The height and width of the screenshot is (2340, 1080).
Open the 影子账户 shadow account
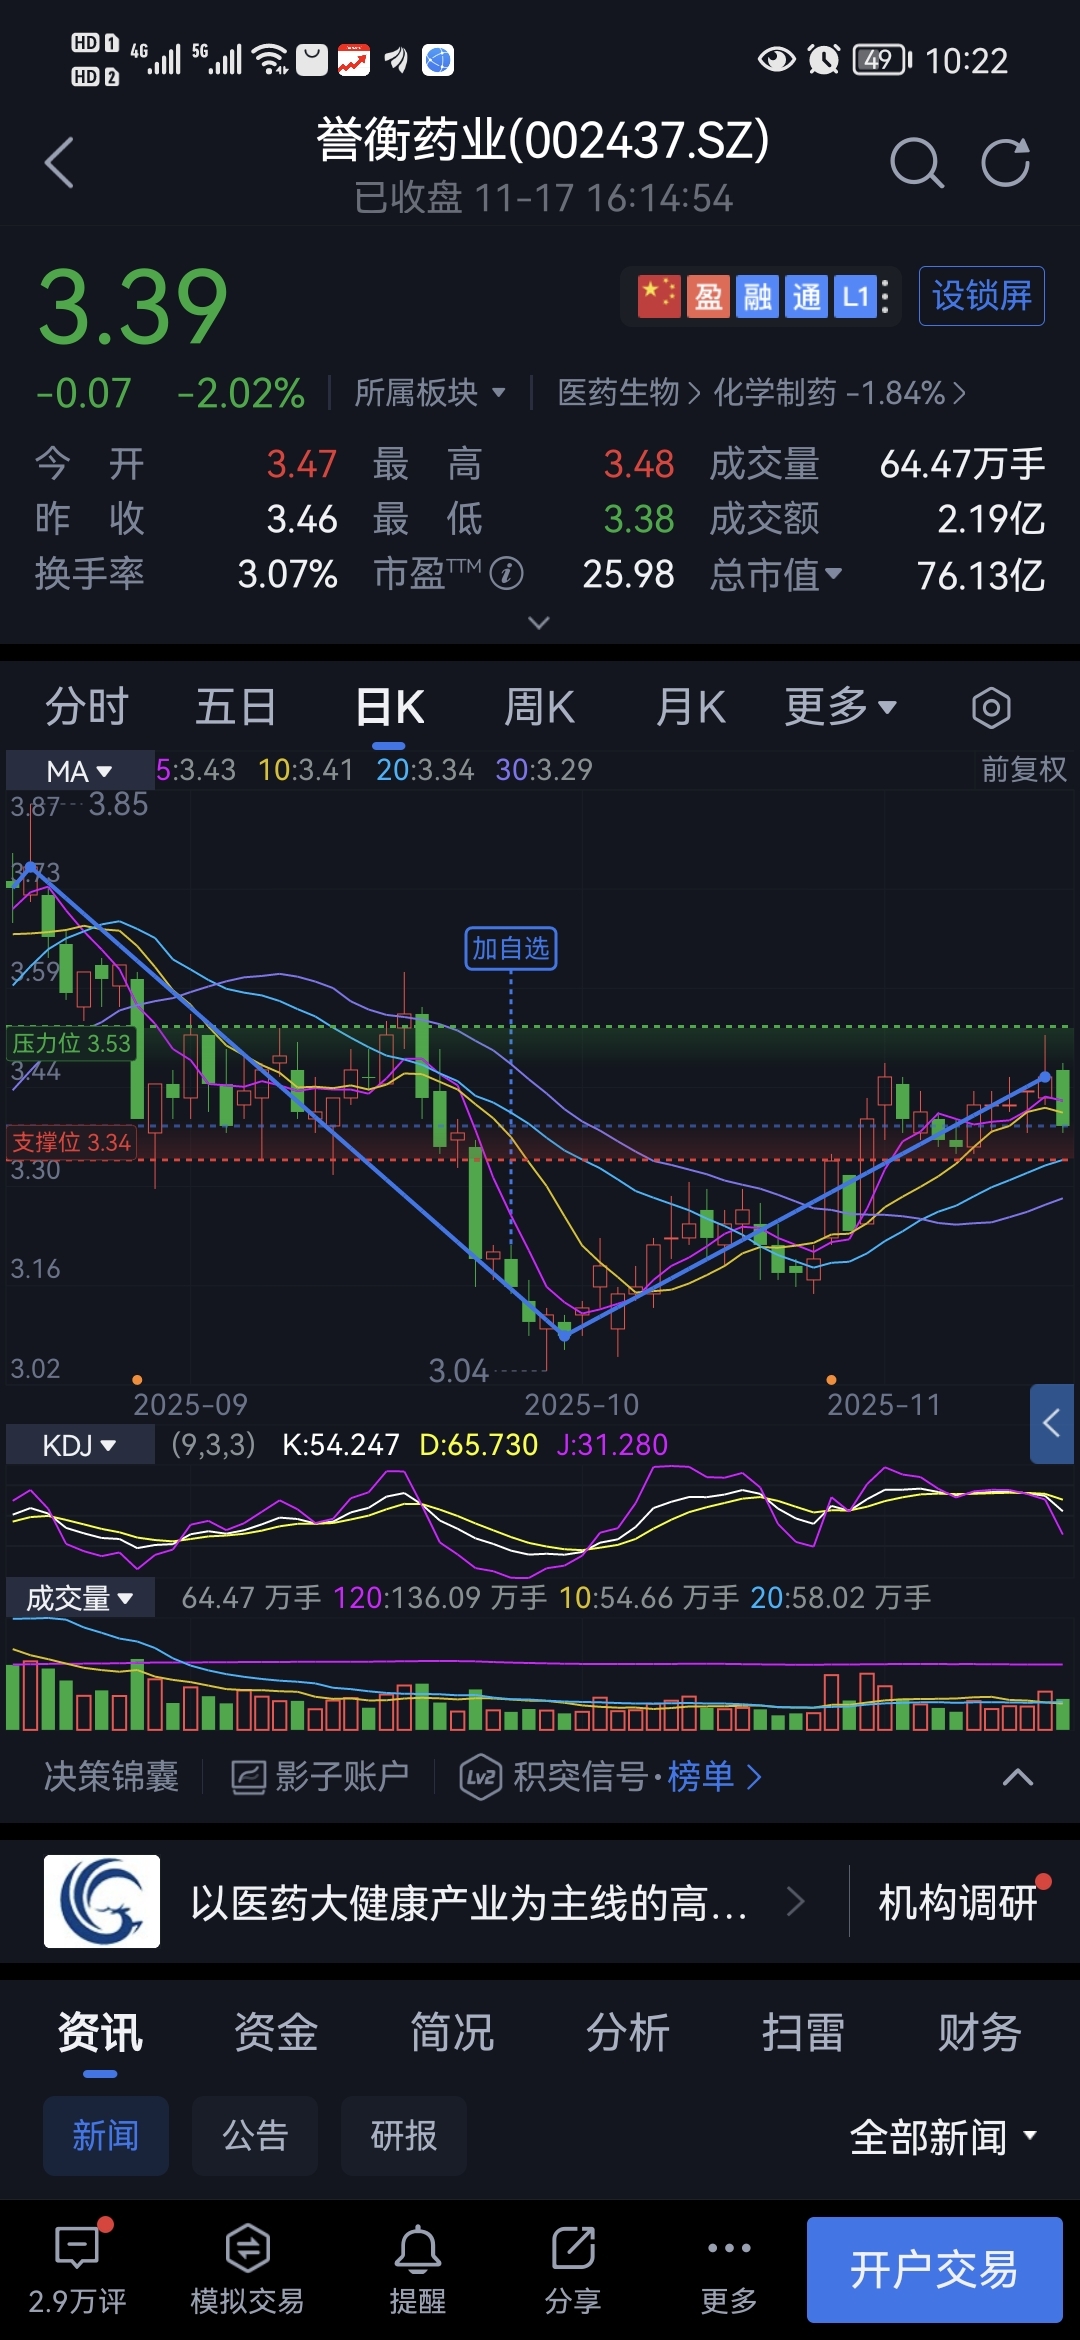[x=320, y=1777]
